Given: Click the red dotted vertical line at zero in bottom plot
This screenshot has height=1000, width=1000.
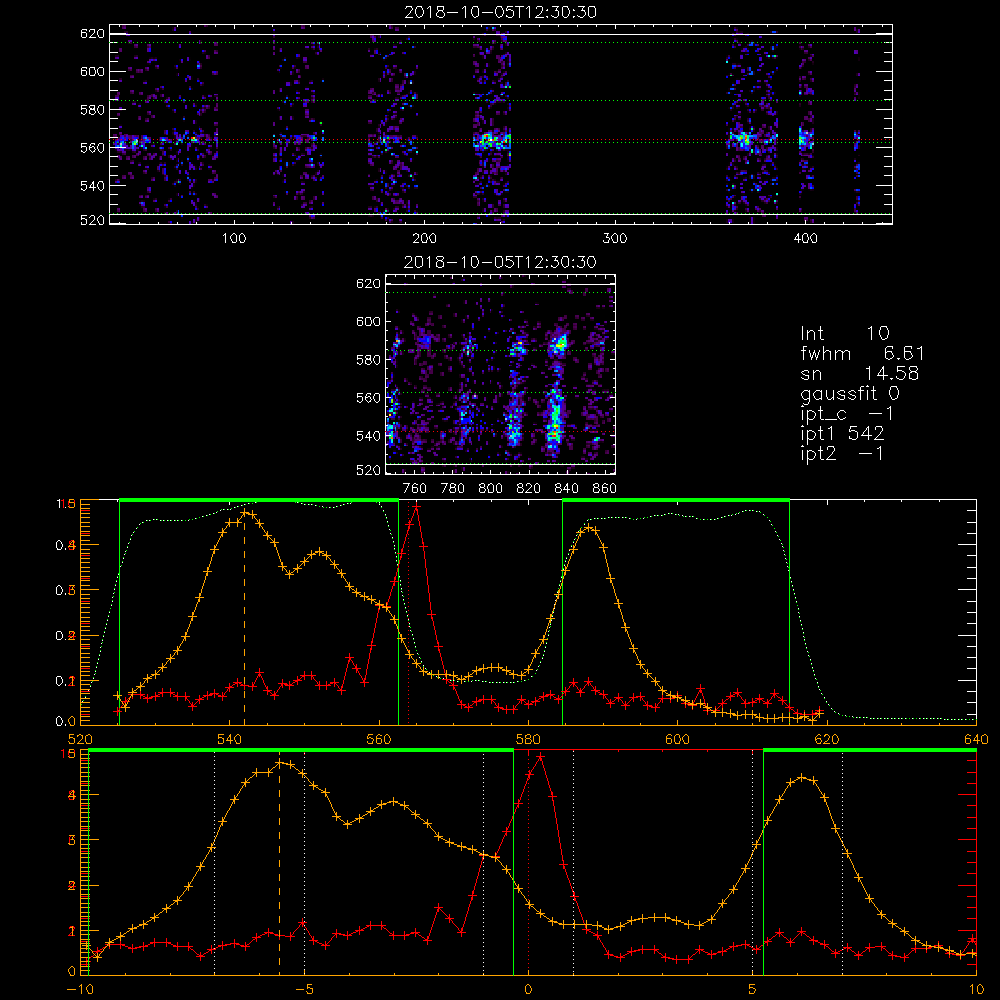Looking at the screenshot, I should [529, 863].
